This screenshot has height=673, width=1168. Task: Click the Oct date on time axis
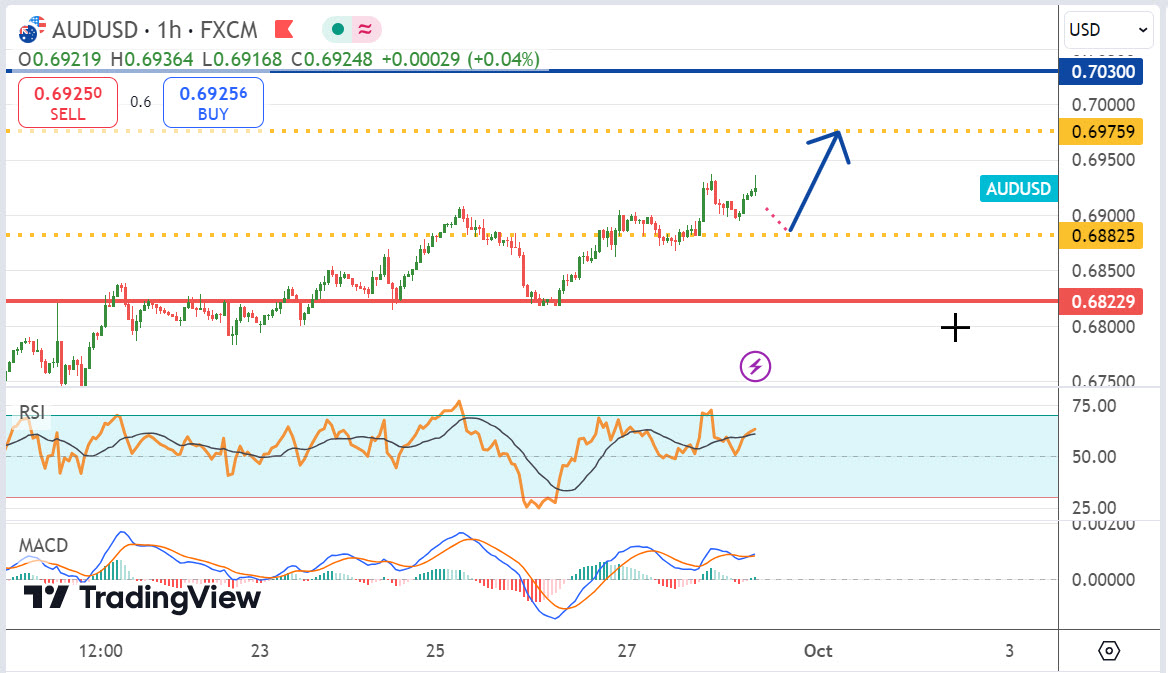point(817,651)
